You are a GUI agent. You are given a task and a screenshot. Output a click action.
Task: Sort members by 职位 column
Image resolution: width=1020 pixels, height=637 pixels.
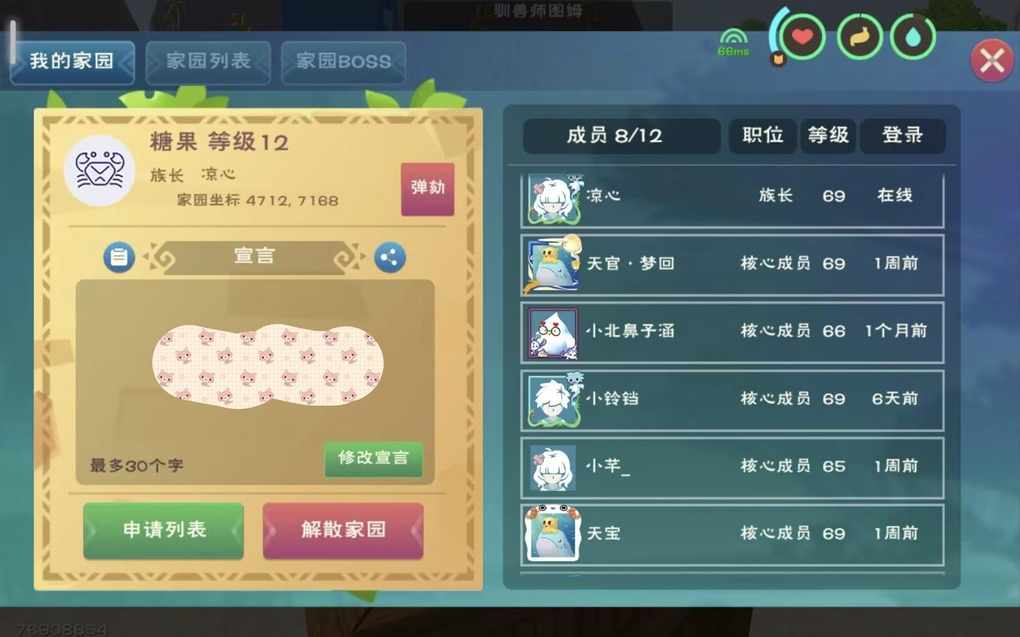pyautogui.click(x=762, y=135)
